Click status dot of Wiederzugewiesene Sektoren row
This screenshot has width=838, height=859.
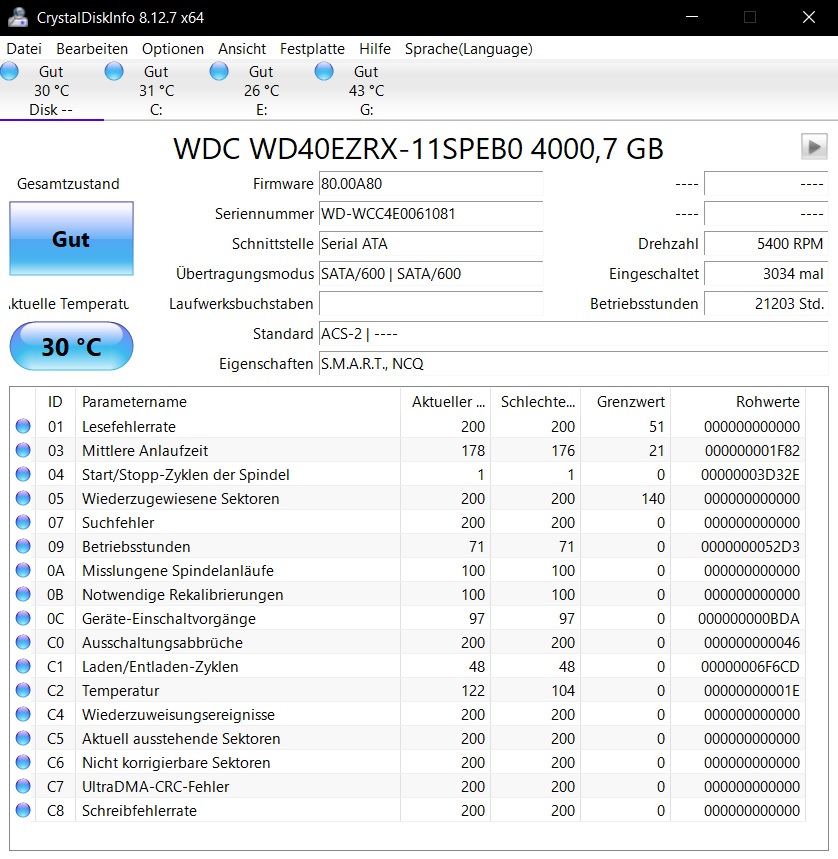click(23, 498)
